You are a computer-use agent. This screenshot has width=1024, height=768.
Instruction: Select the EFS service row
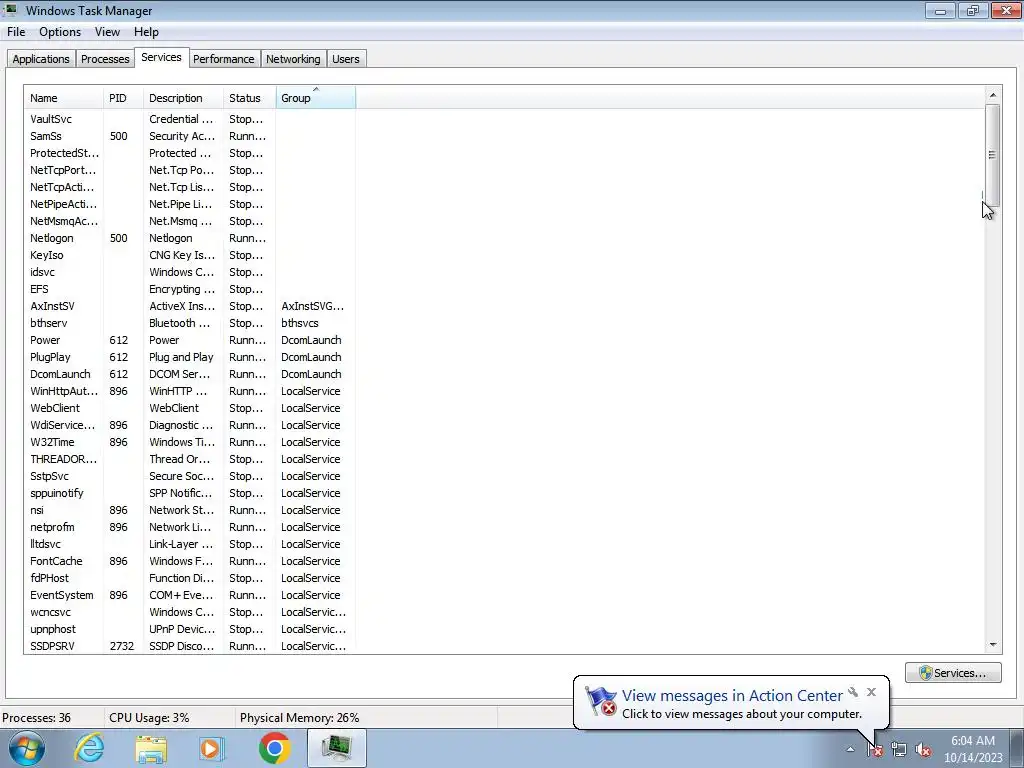click(x=189, y=289)
